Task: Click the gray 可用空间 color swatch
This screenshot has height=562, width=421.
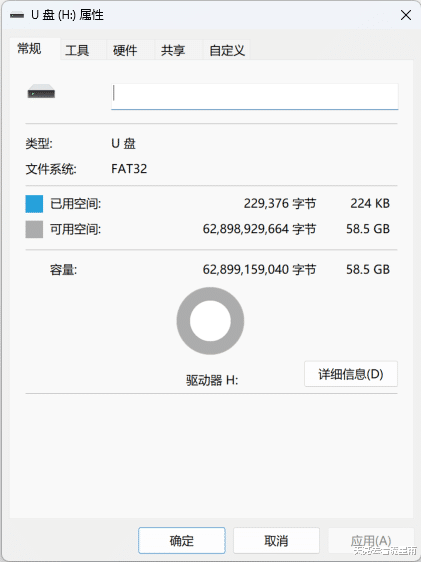Action: coord(34,229)
